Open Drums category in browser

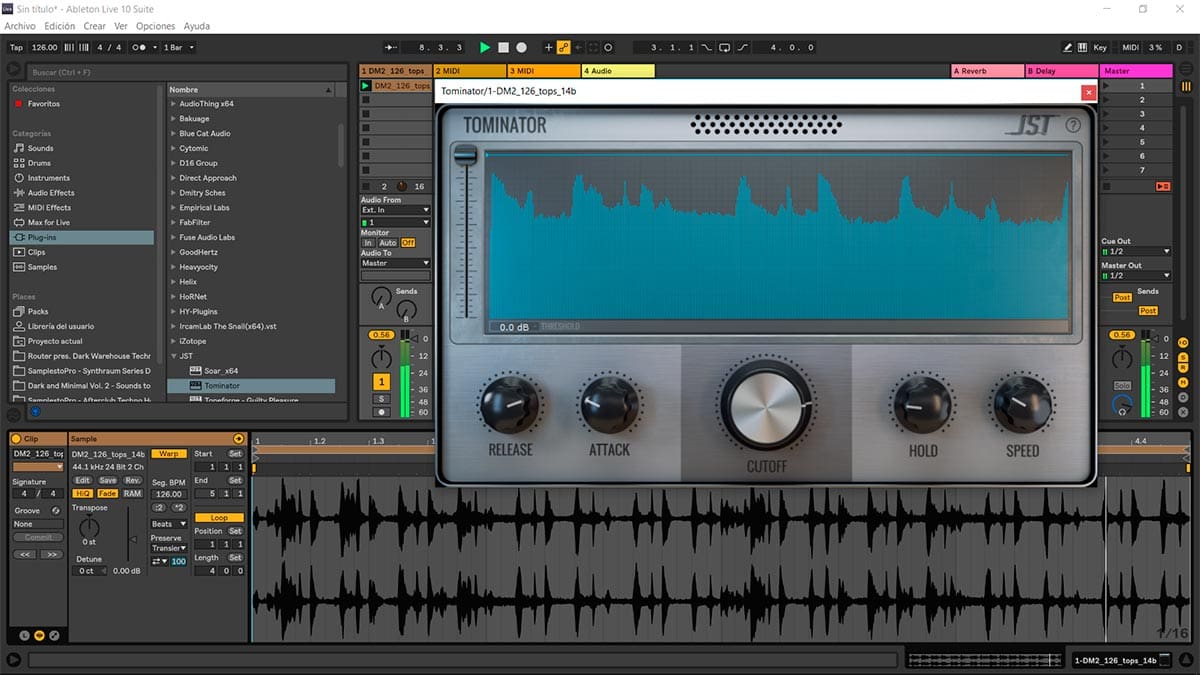pyautogui.click(x=39, y=163)
